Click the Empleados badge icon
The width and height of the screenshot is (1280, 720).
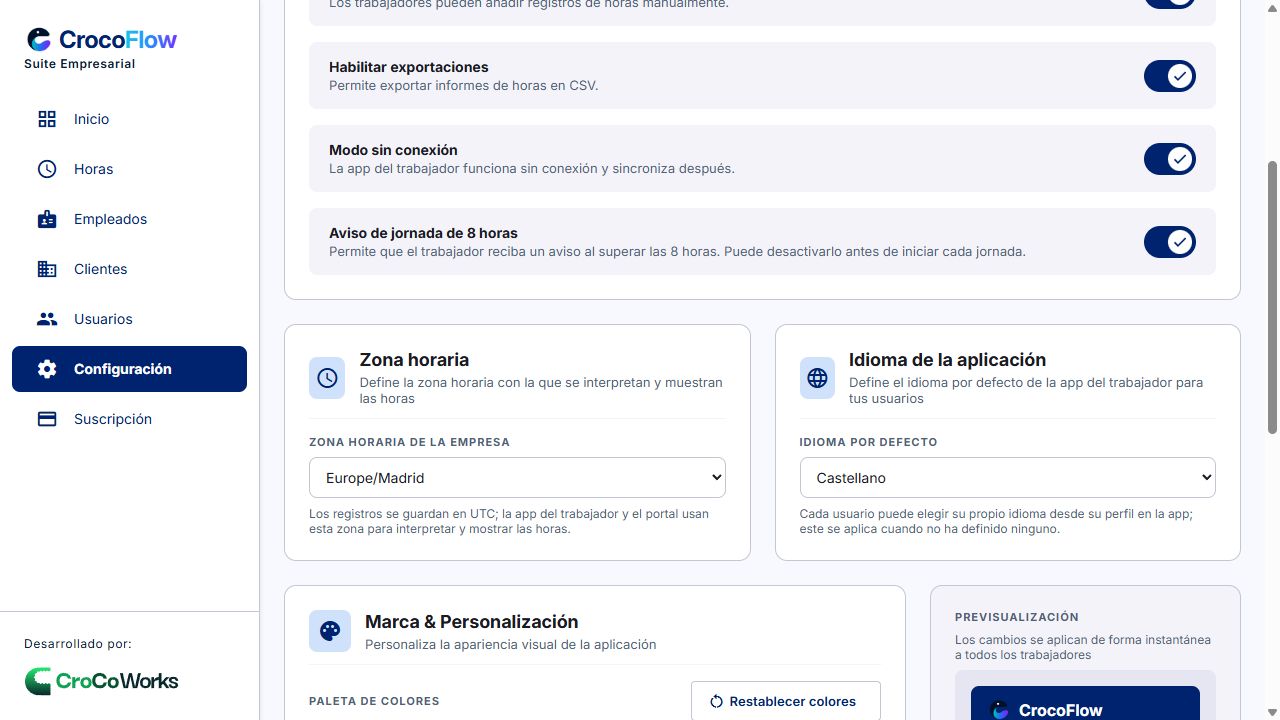(47, 219)
